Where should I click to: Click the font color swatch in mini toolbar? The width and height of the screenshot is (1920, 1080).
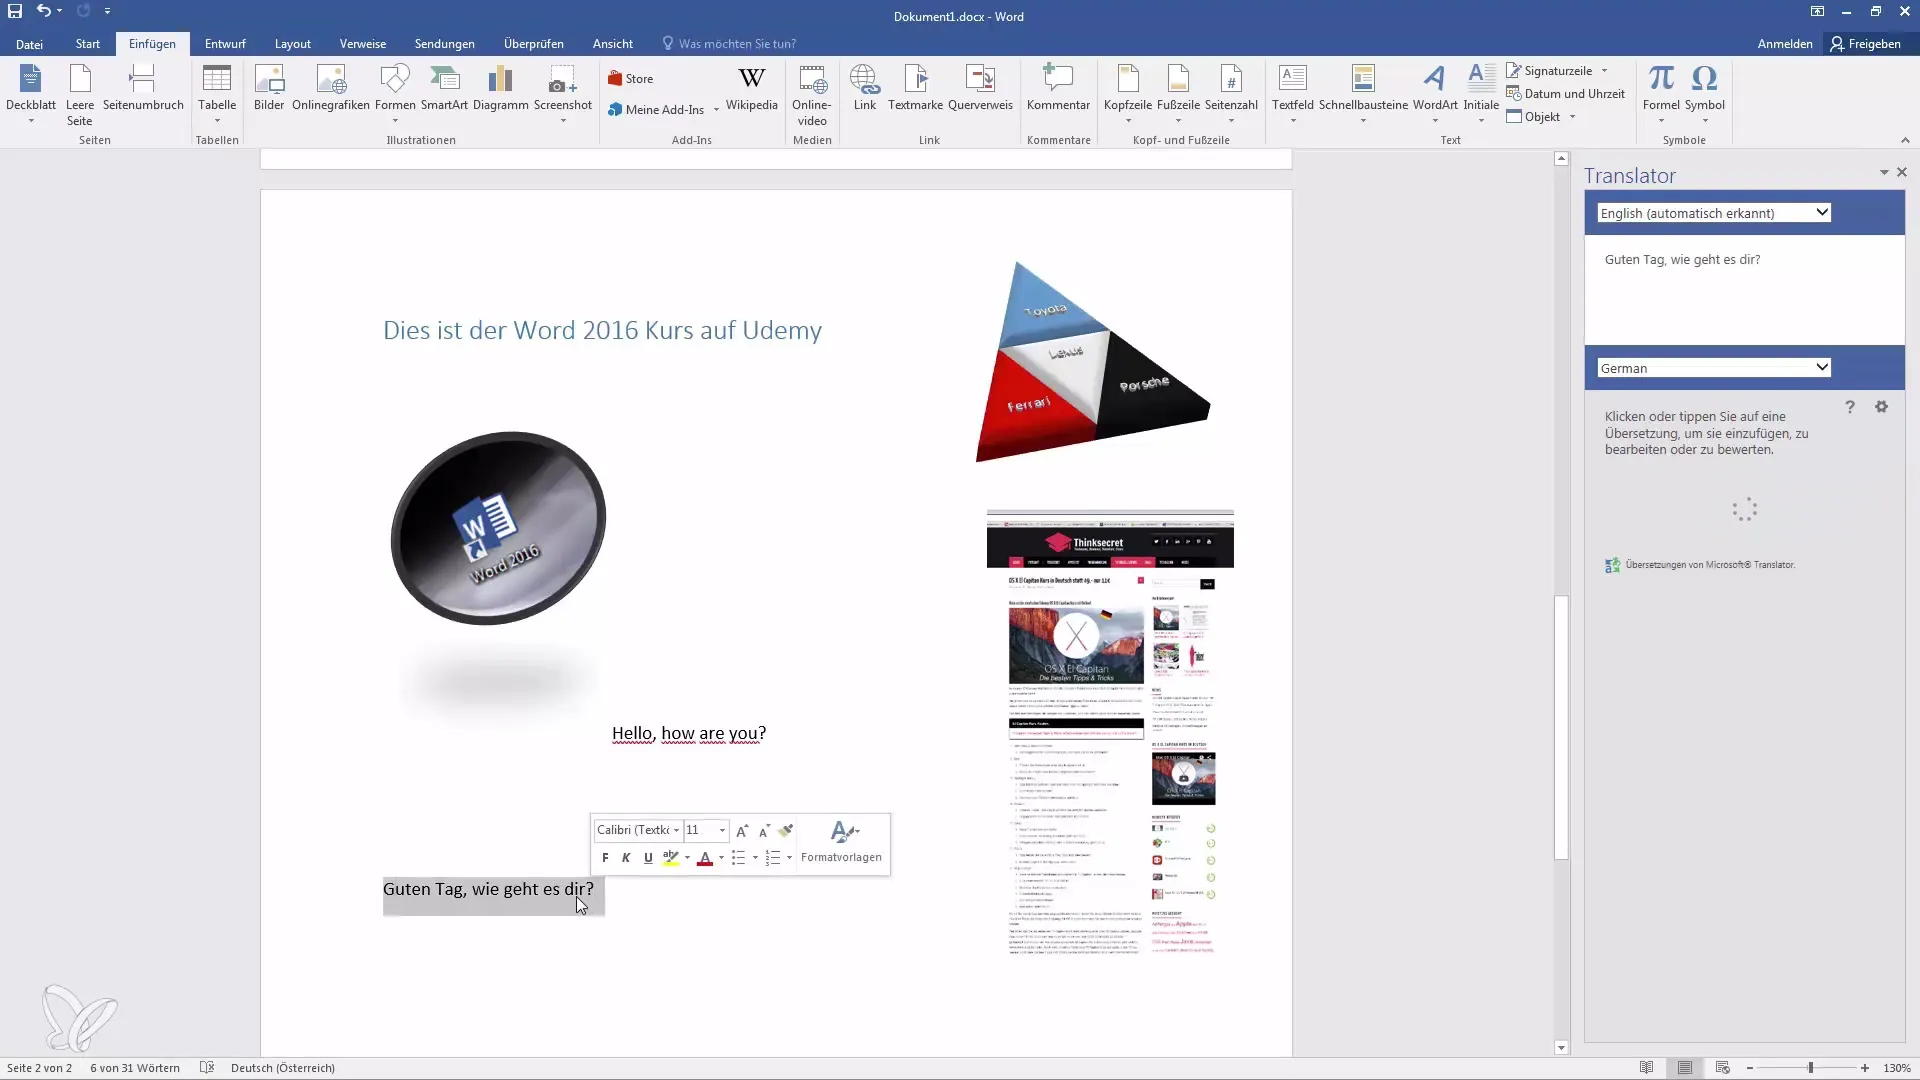pyautogui.click(x=705, y=858)
